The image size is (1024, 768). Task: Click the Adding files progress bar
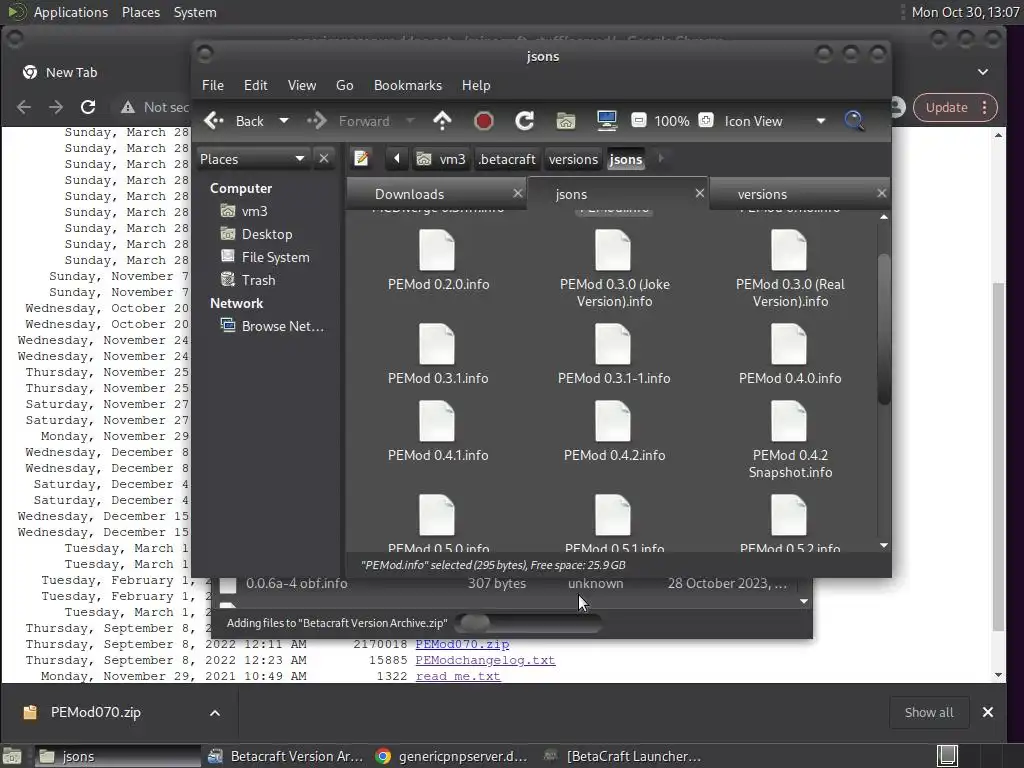(528, 623)
